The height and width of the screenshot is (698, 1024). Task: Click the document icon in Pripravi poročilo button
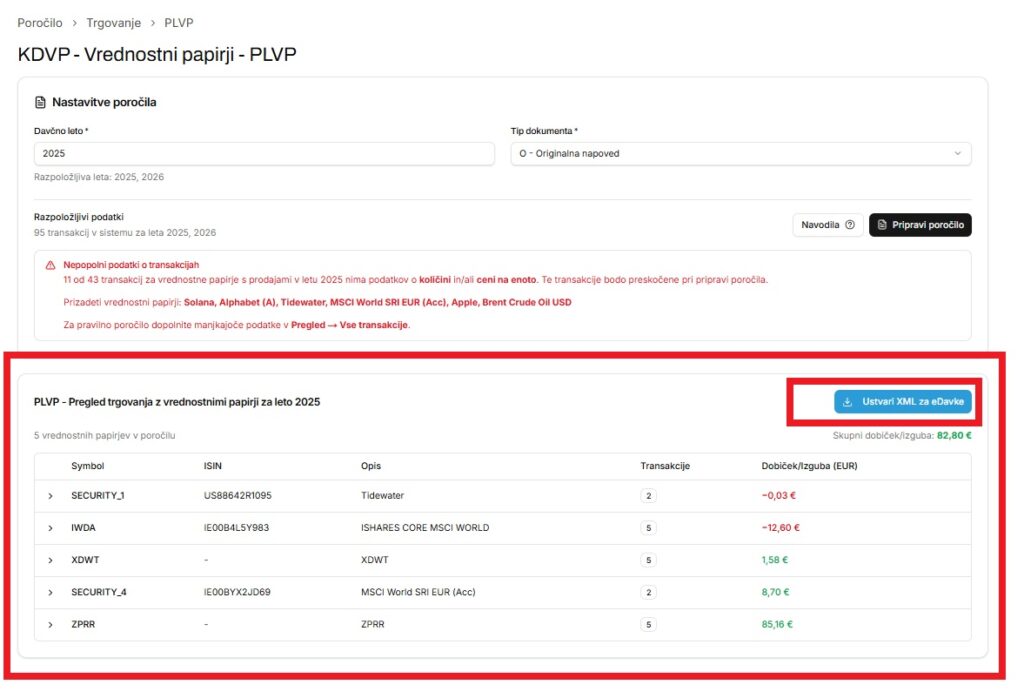(x=882, y=225)
